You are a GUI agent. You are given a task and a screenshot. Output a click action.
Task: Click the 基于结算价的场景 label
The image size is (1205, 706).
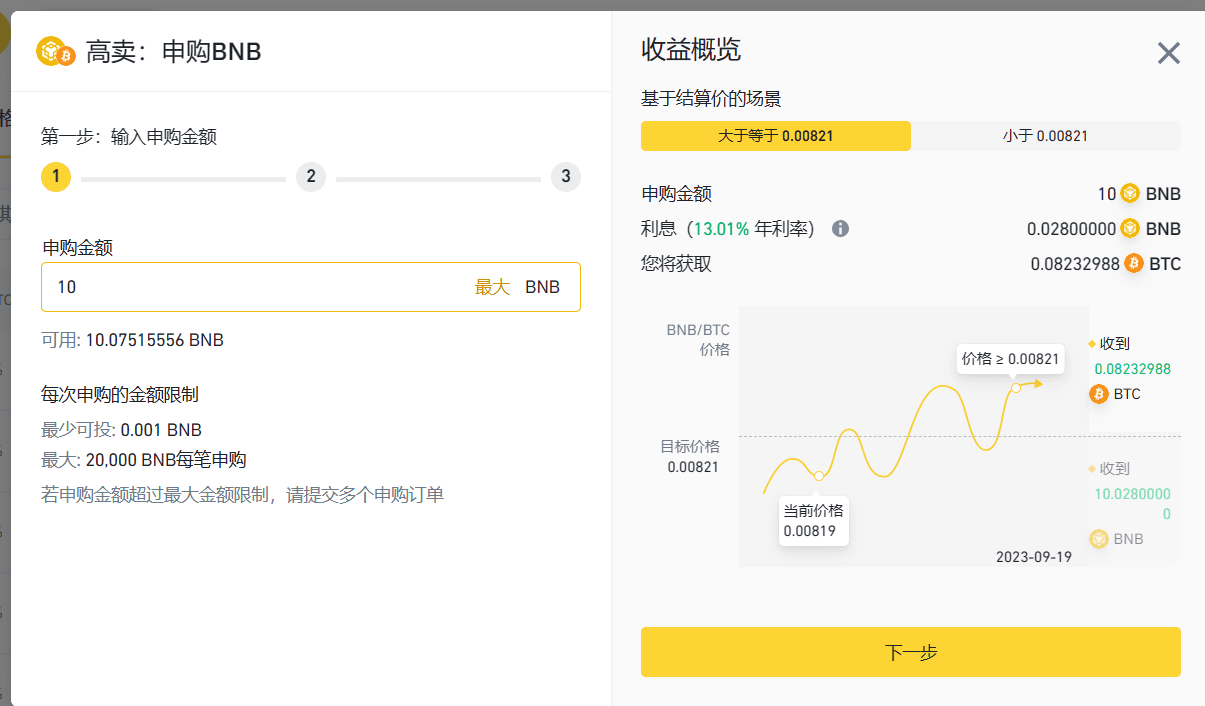click(x=711, y=99)
